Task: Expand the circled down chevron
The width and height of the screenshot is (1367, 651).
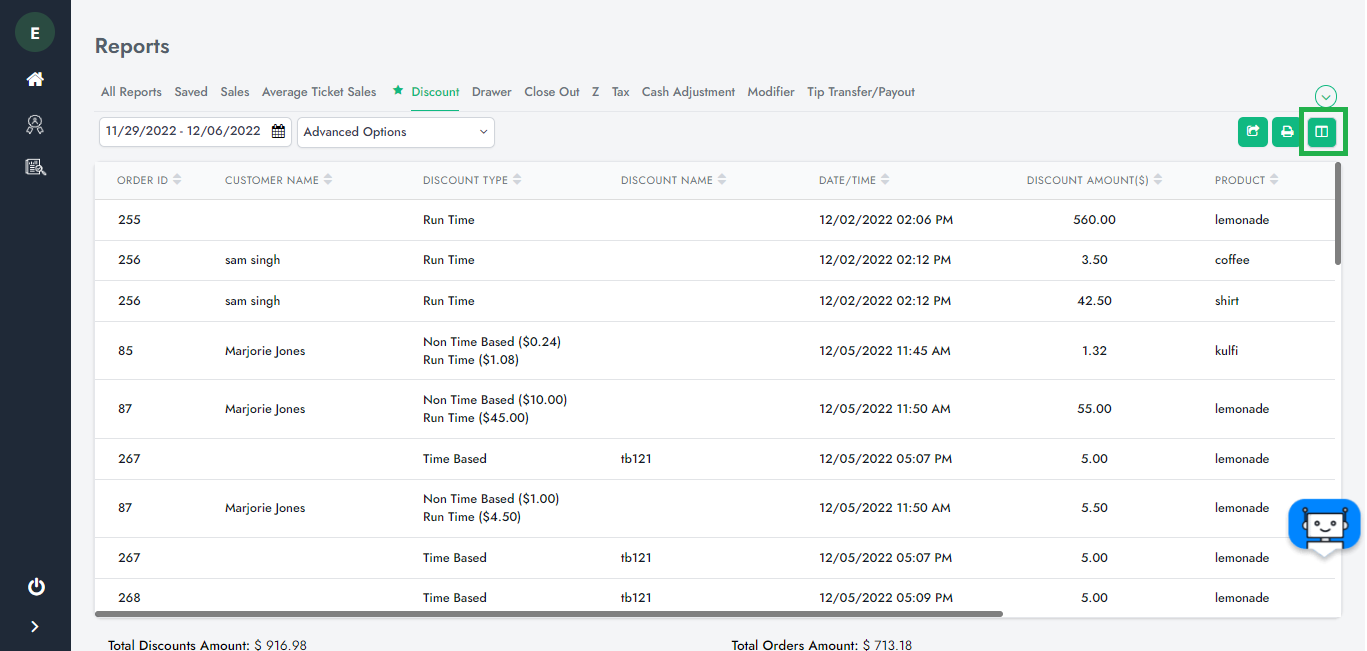Action: pos(1326,96)
